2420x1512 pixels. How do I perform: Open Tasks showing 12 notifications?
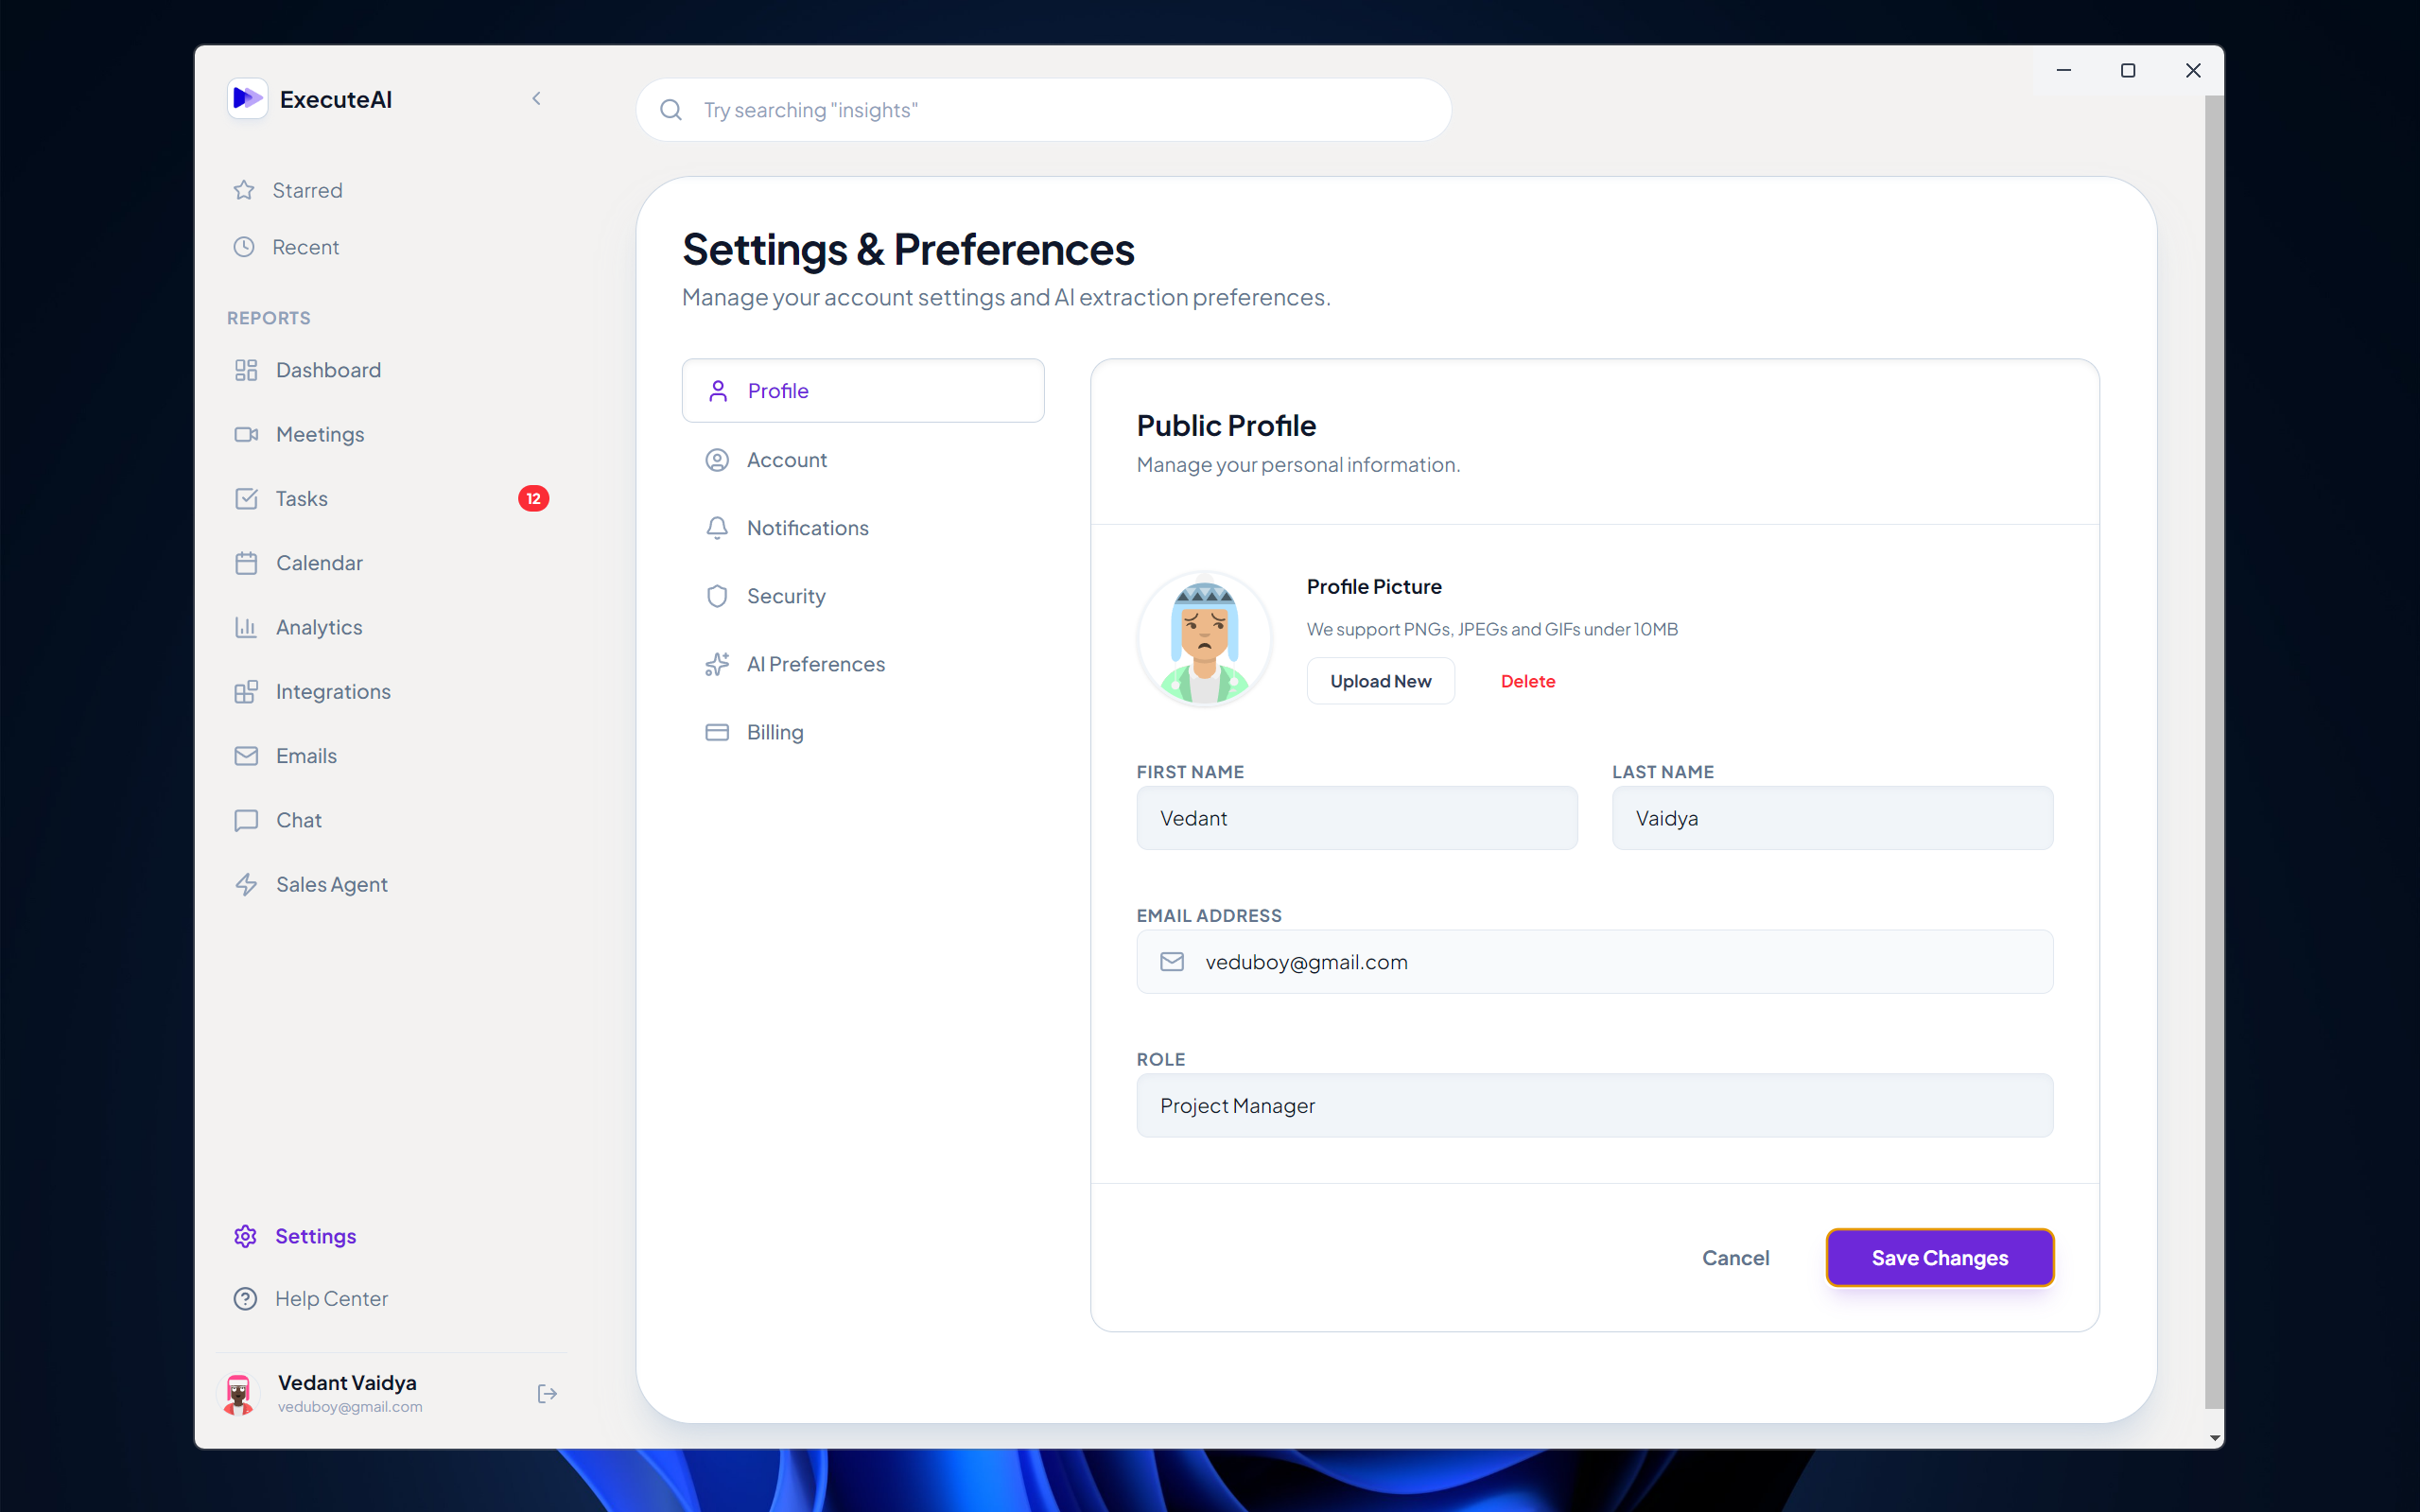coord(301,498)
